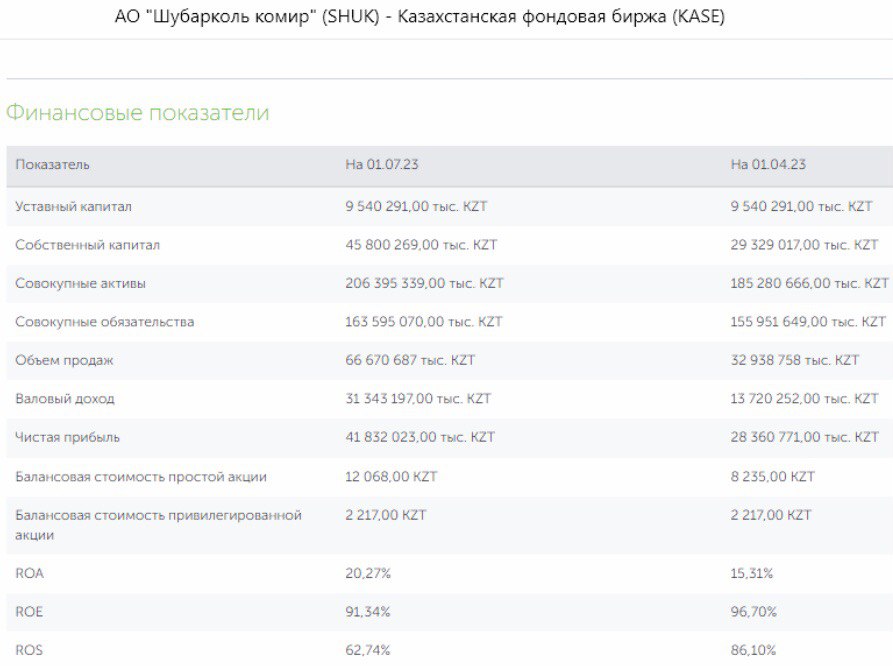Select the Совокупные активы row label

click(80, 283)
